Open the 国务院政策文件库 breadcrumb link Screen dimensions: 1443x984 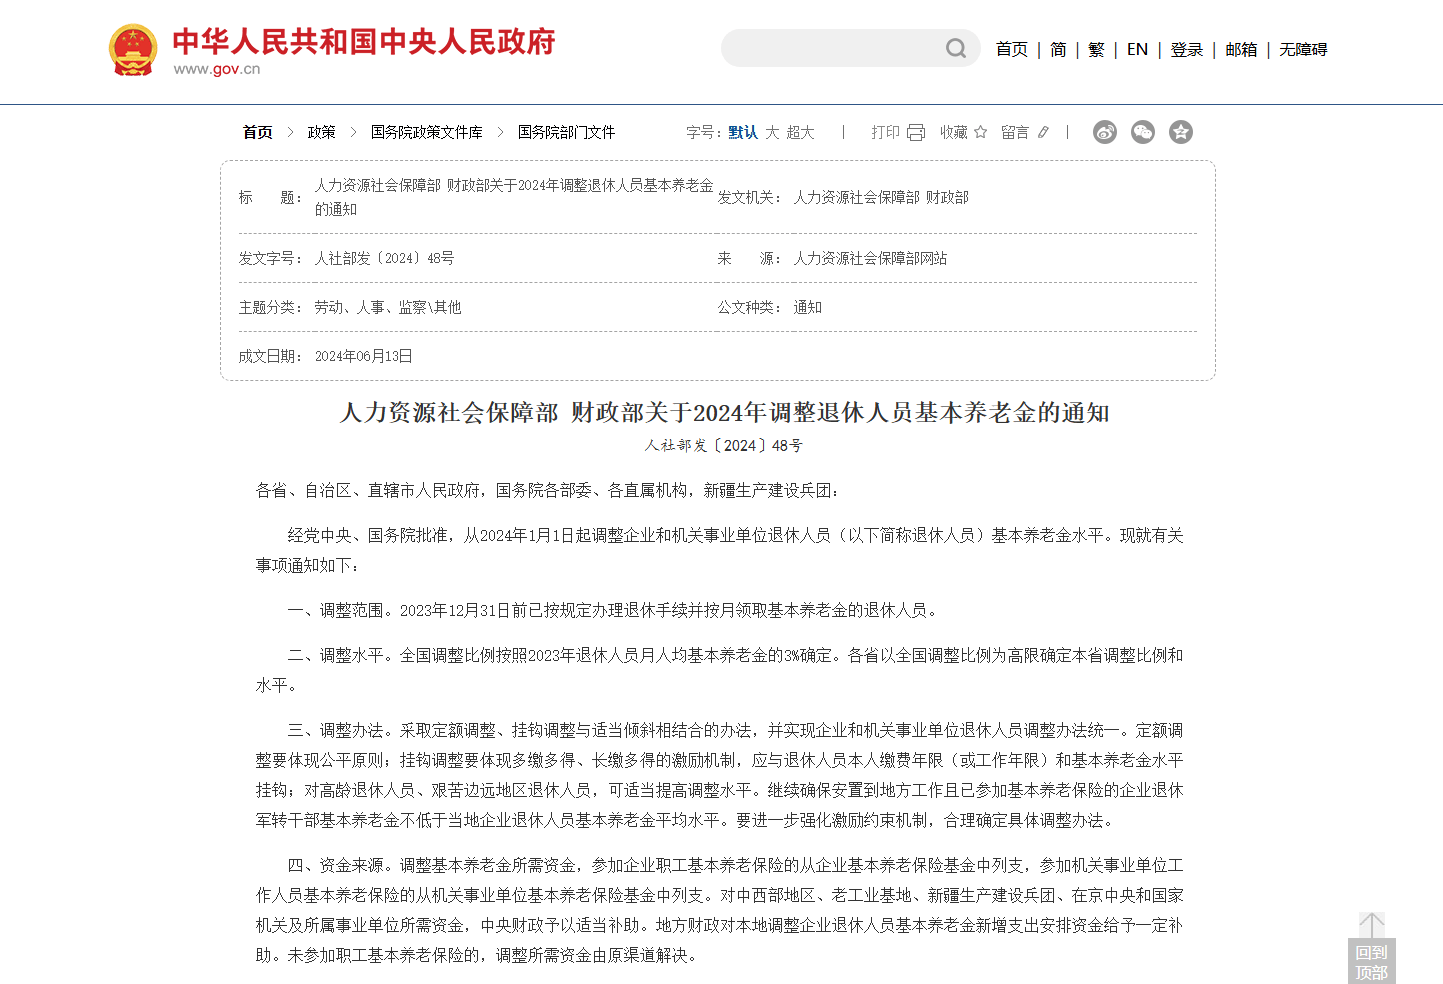[427, 131]
